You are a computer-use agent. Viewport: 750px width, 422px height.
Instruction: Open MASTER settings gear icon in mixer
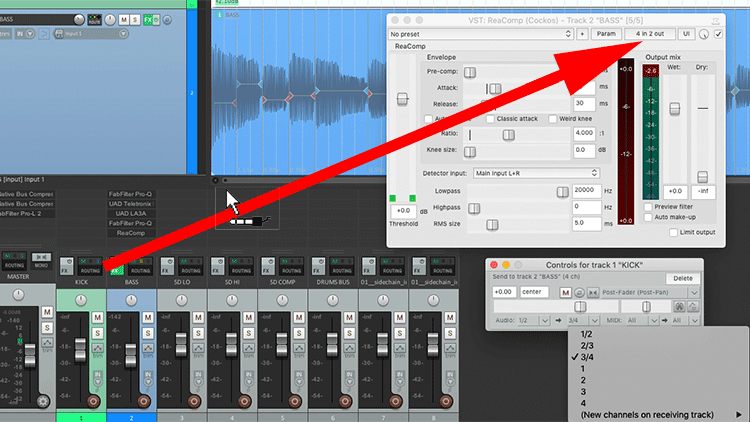43,401
